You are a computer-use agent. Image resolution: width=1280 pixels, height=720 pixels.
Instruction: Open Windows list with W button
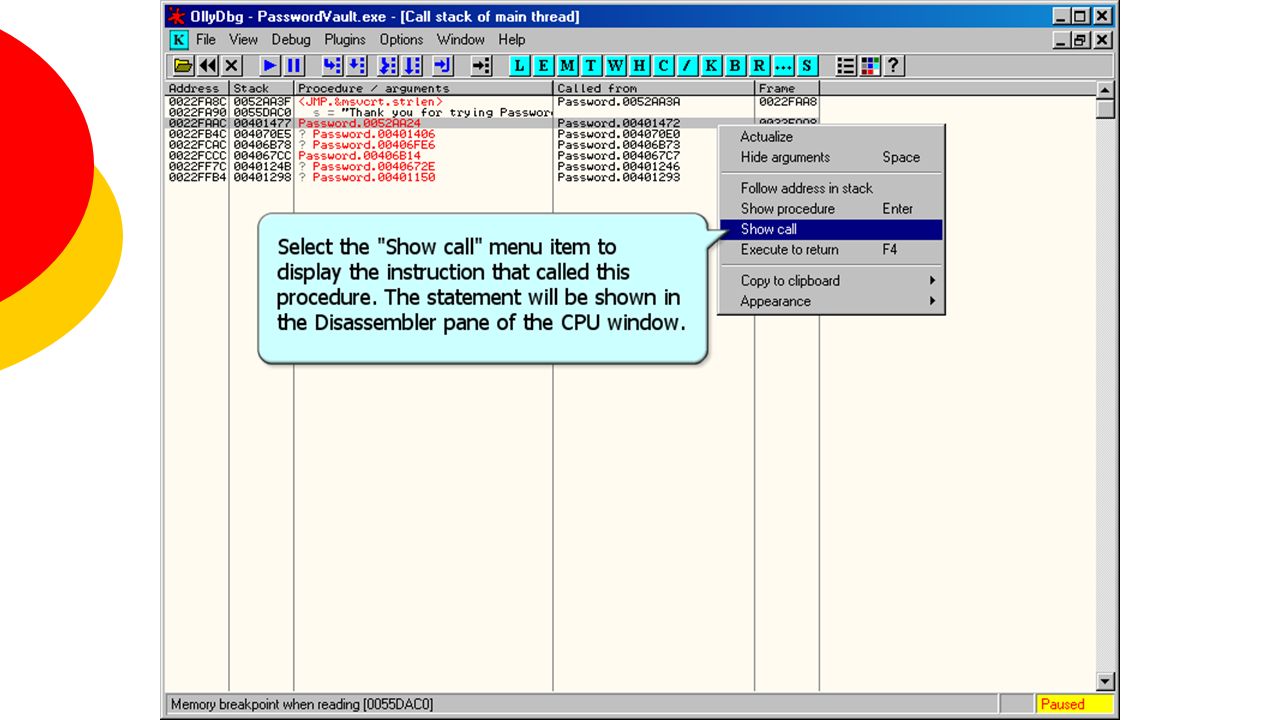click(616, 66)
